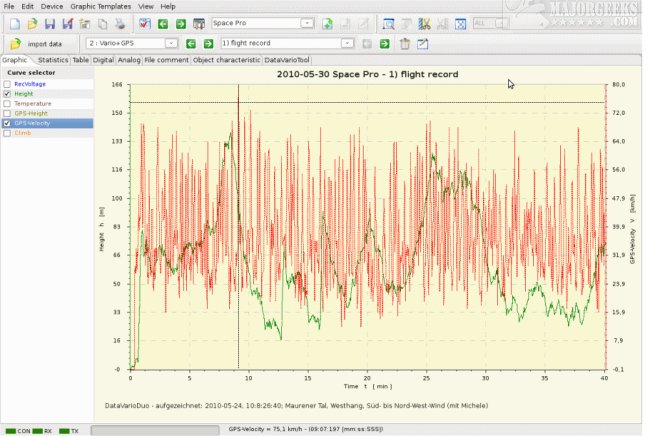Open a file with the folder icon
650x436 pixels.
pos(32,23)
